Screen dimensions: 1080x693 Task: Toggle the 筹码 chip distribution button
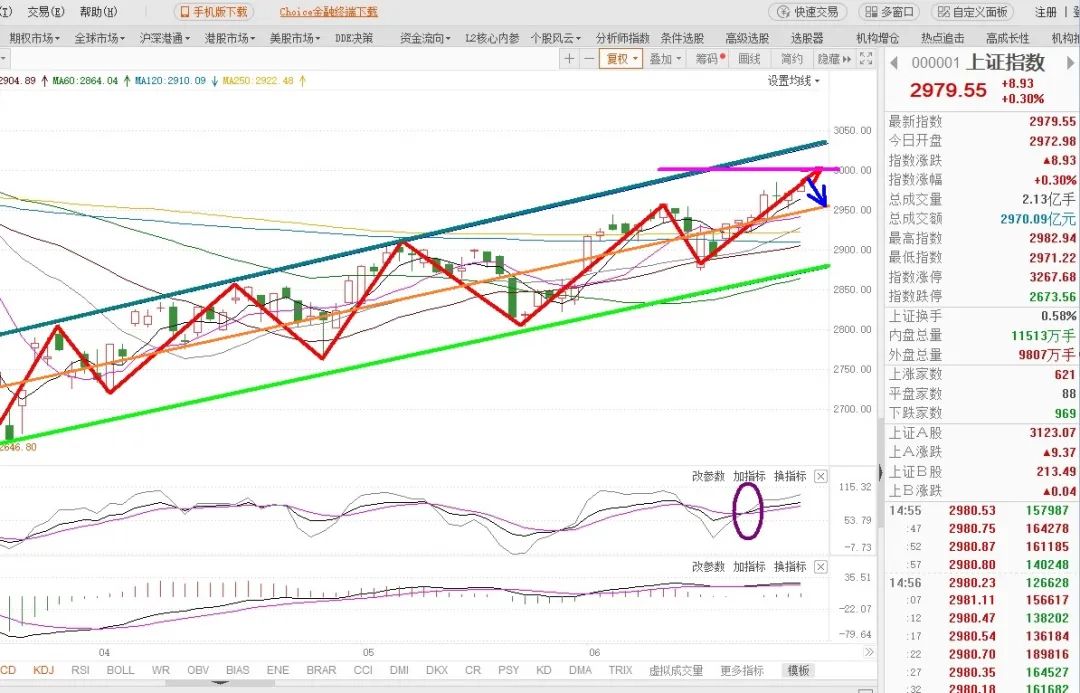pos(709,59)
